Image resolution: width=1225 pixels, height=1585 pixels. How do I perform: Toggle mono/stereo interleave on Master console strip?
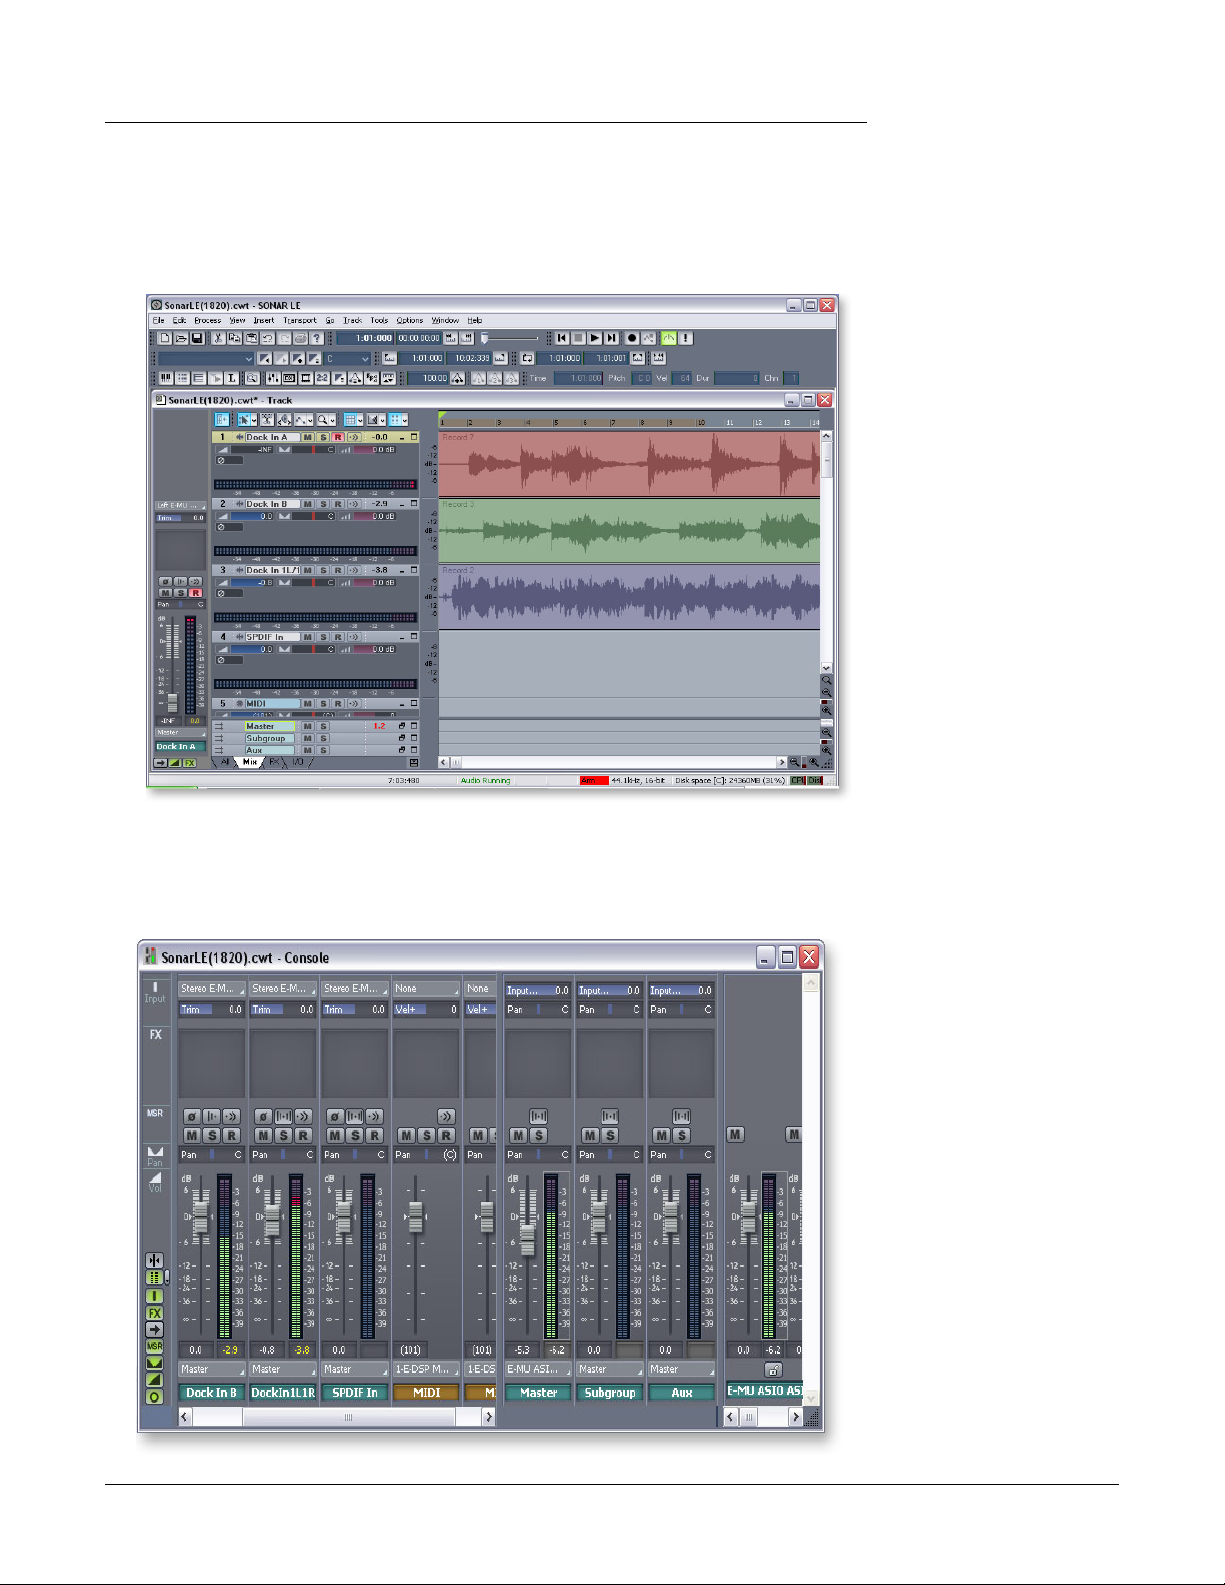click(x=538, y=1117)
